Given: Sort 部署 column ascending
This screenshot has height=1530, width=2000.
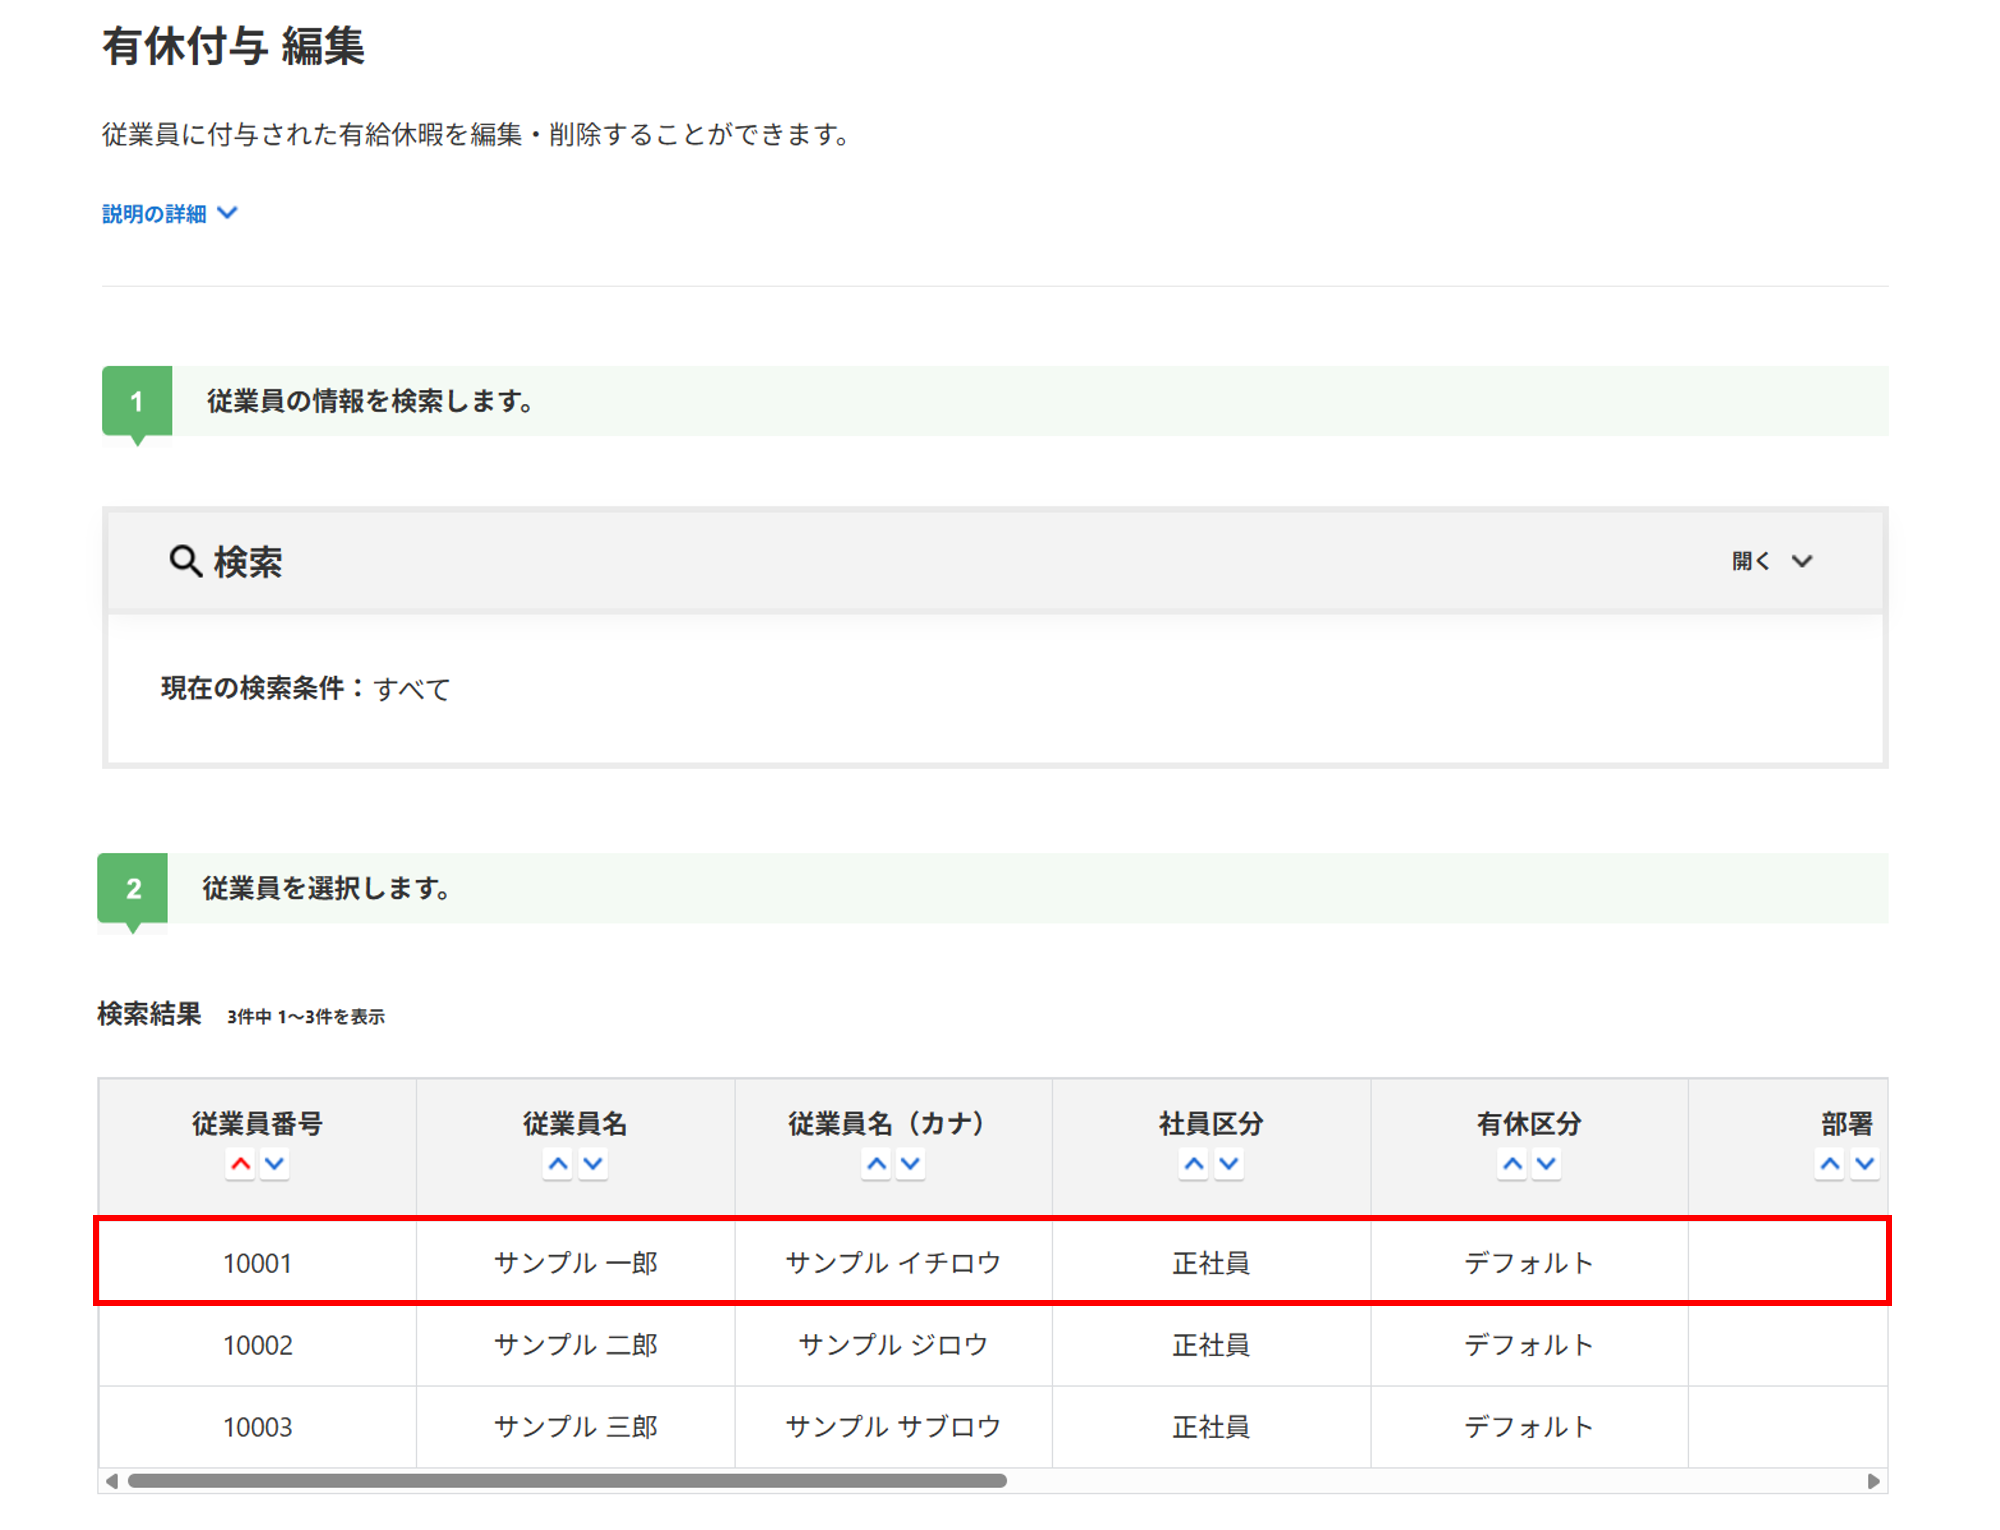Looking at the screenshot, I should tap(1830, 1164).
